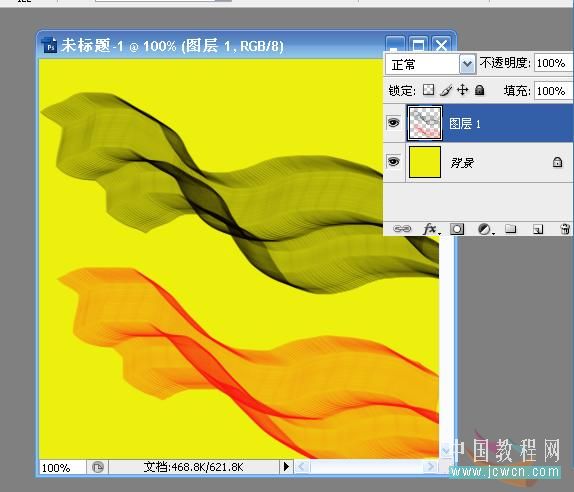Click the 图层 1 layer thumbnail

pos(425,123)
